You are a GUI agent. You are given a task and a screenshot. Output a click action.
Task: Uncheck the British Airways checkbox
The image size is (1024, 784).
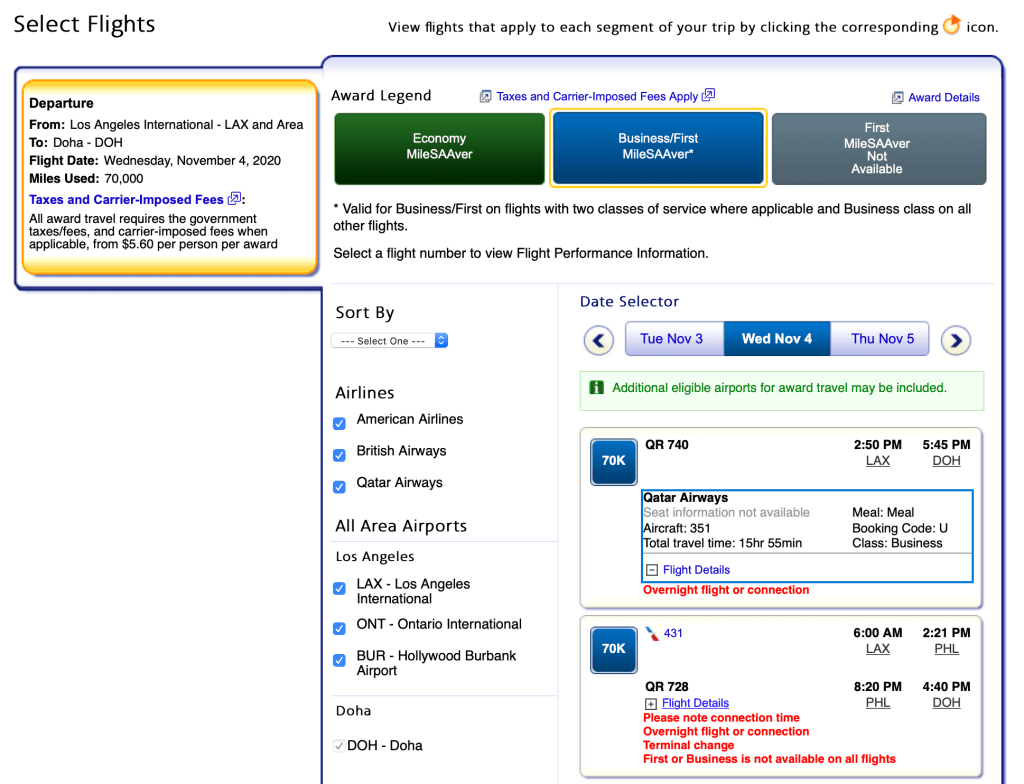[x=340, y=455]
